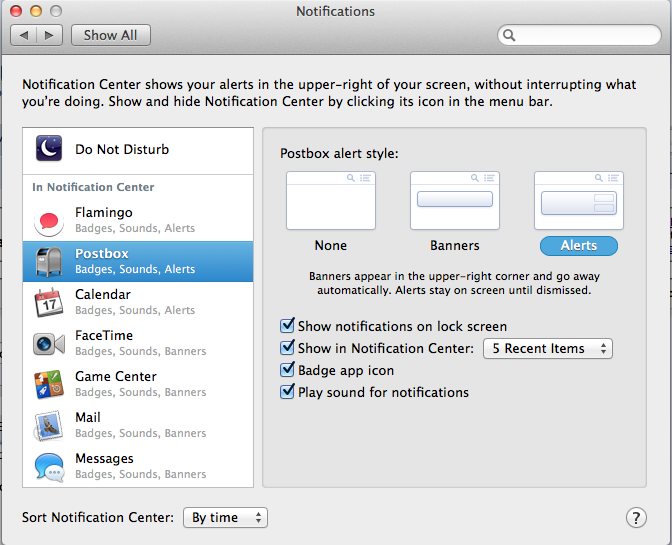Minimize the Notifications window
The height and width of the screenshot is (545, 672).
tap(36, 11)
